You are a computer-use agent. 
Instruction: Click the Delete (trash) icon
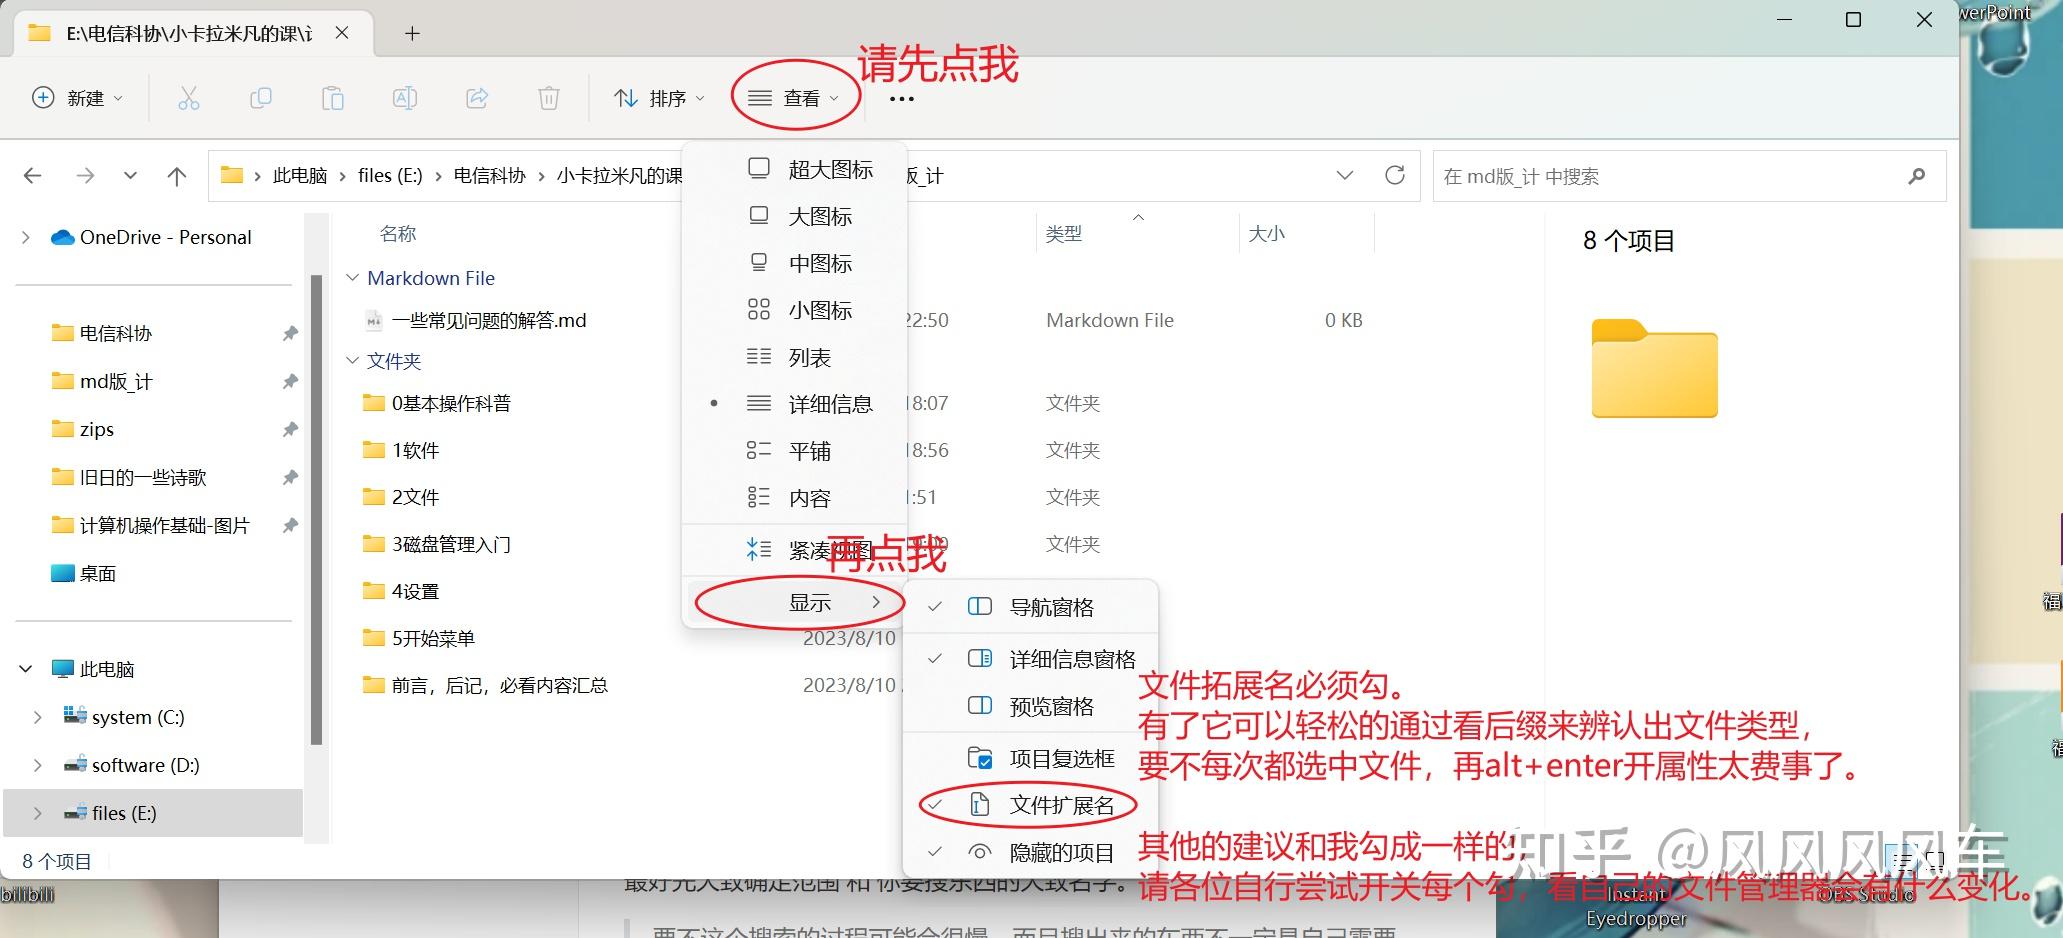click(548, 97)
